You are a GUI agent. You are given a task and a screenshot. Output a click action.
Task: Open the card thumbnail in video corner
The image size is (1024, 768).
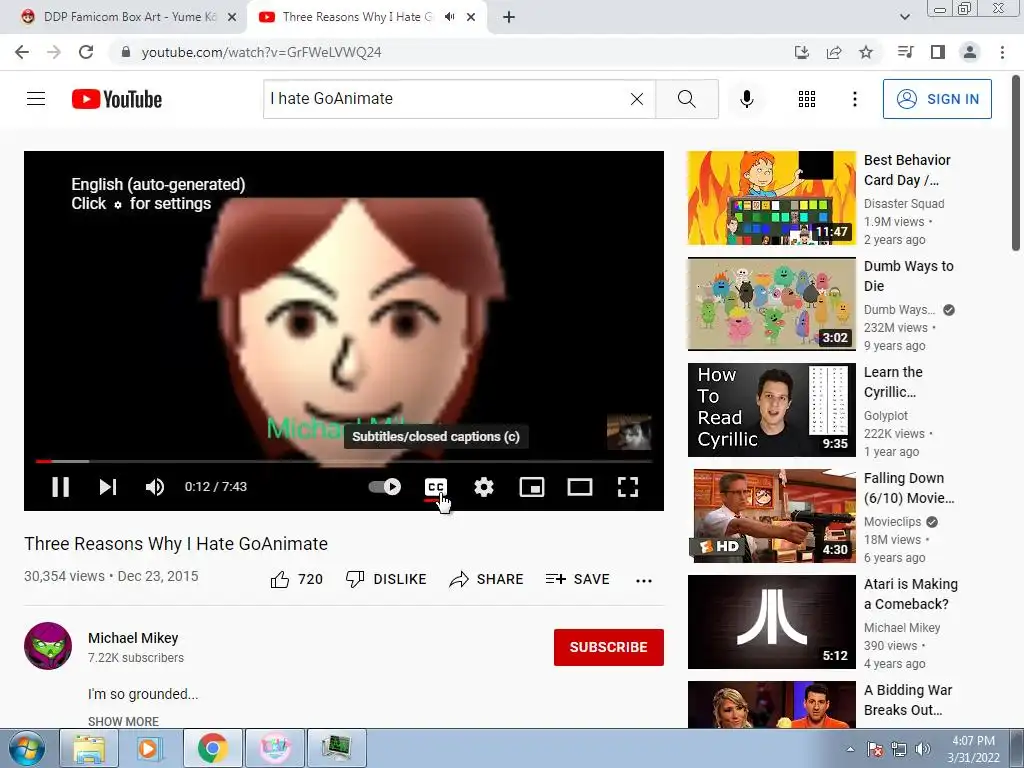pos(629,432)
